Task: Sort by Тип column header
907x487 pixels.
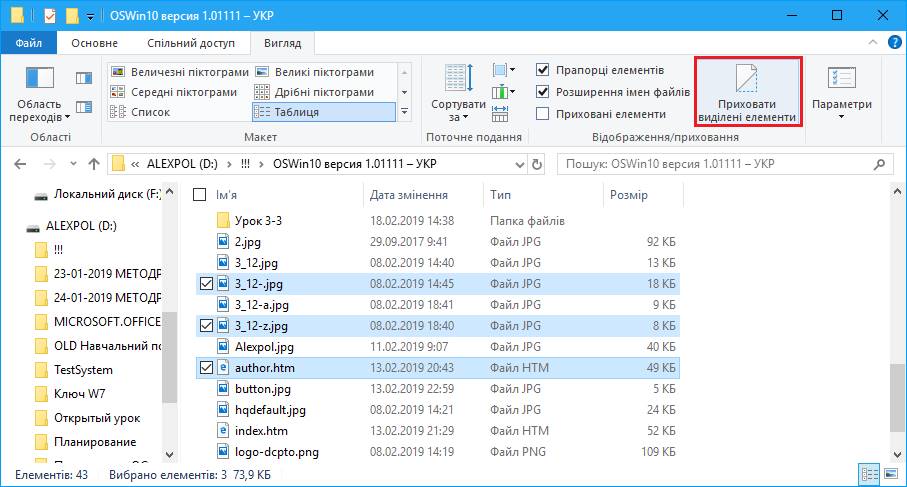Action: pyautogui.click(x=500, y=195)
